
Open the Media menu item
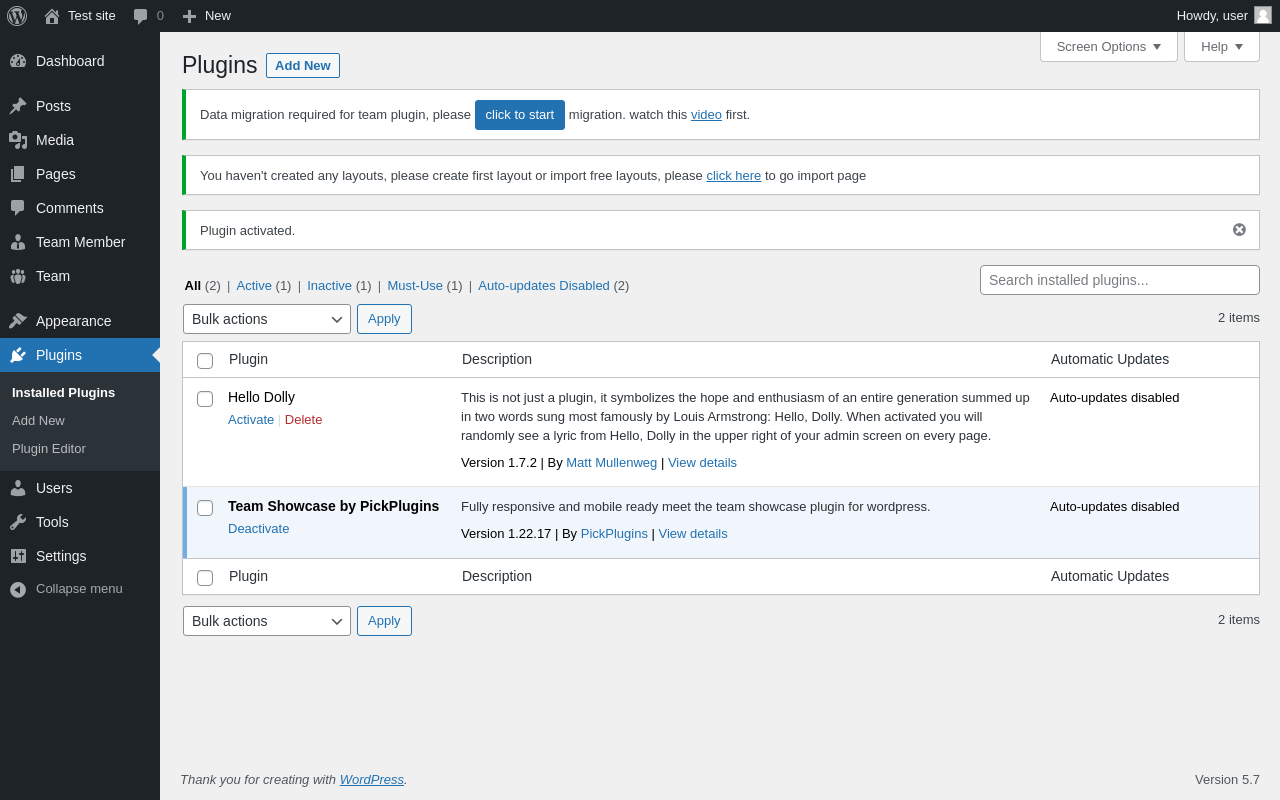click(x=80, y=140)
